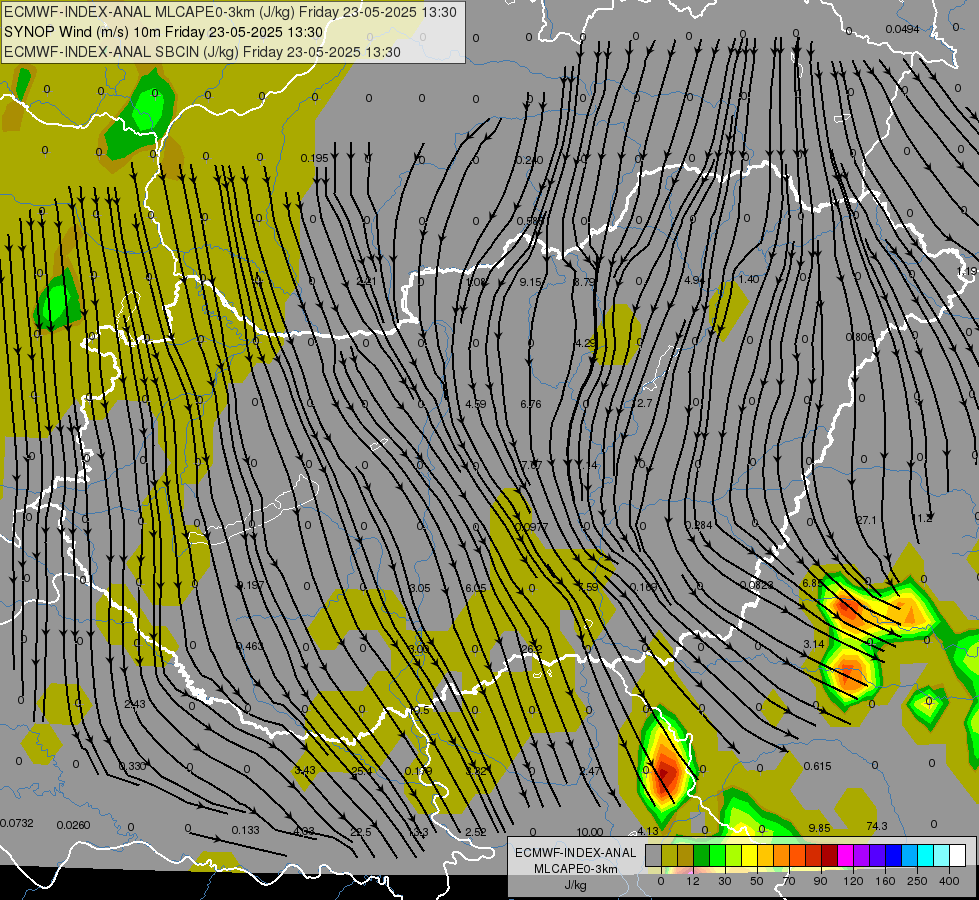The image size is (979, 900).
Task: Click the 400 tick label in legend
Action: pyautogui.click(x=949, y=881)
